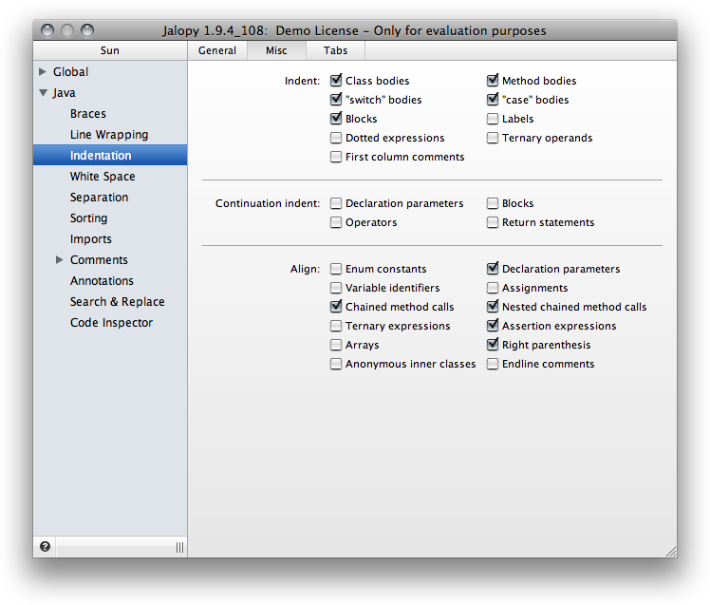Viewport: 710px width, 605px height.
Task: Enable Continuation indent Operators
Action: tap(336, 222)
